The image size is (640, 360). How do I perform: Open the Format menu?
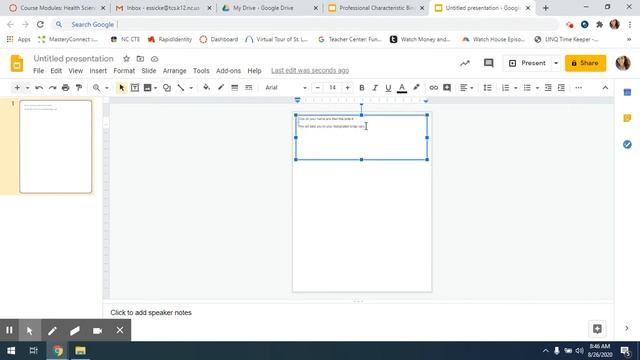click(124, 71)
